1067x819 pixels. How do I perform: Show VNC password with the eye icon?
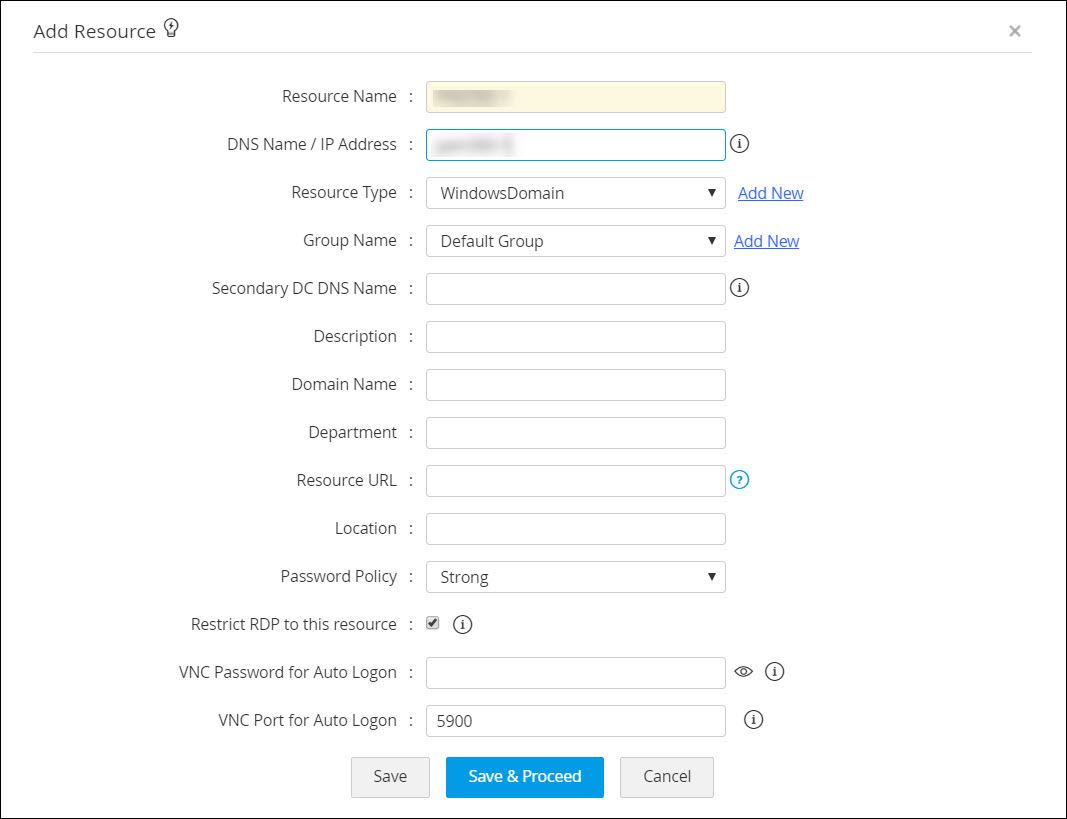click(743, 672)
